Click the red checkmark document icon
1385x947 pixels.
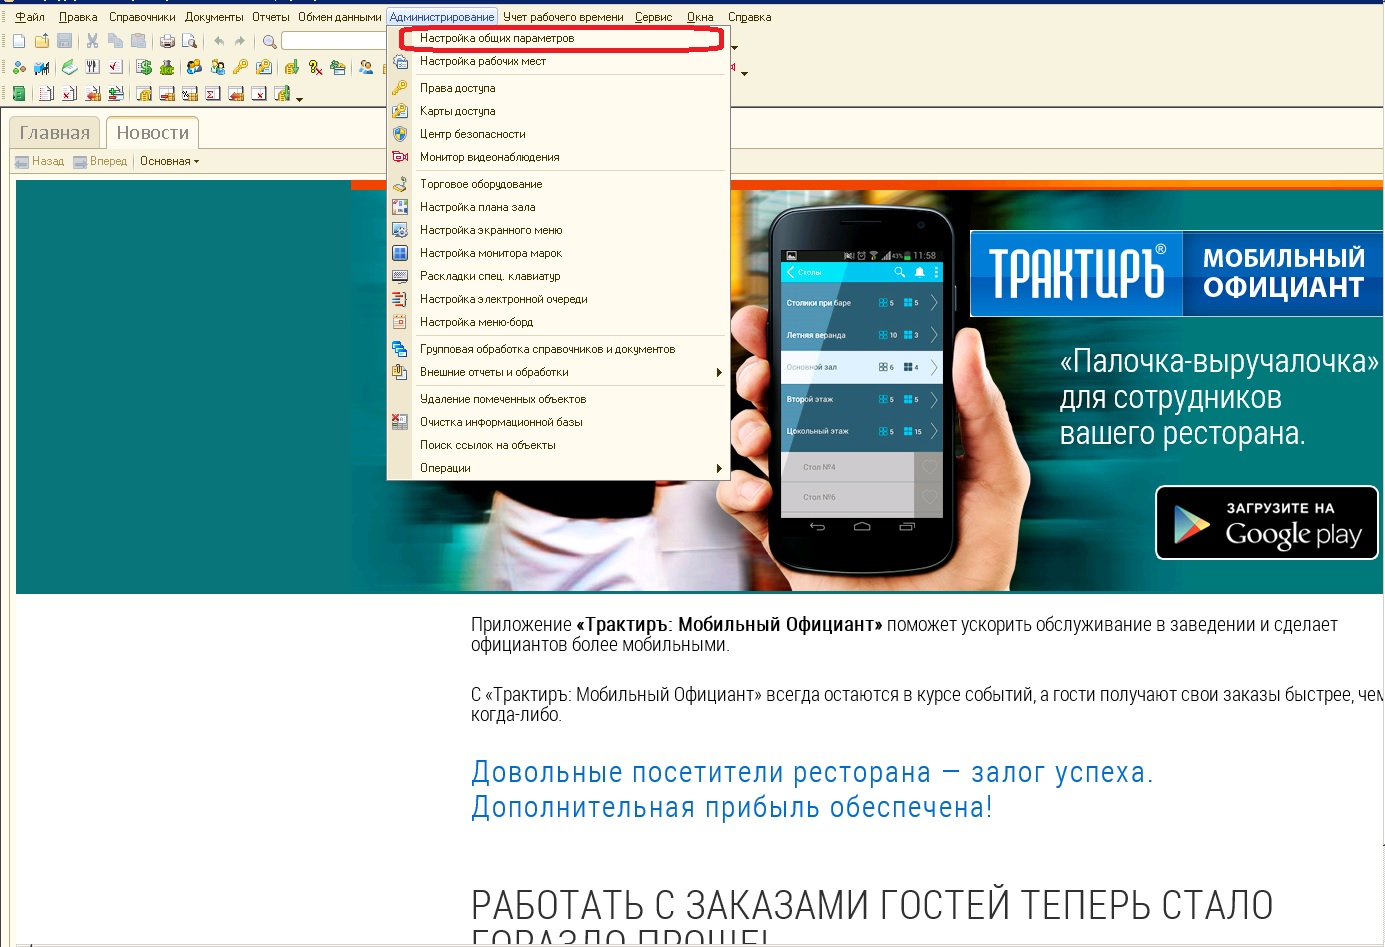[115, 67]
